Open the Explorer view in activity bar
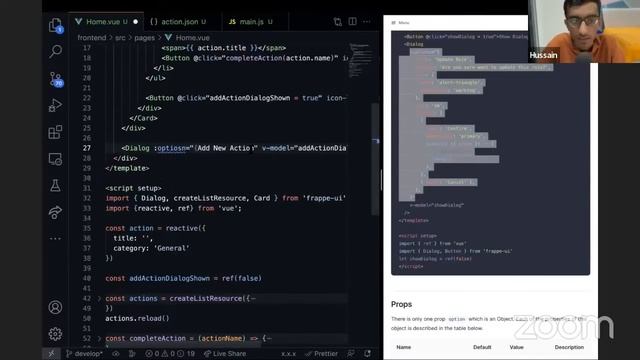 click(x=55, y=25)
